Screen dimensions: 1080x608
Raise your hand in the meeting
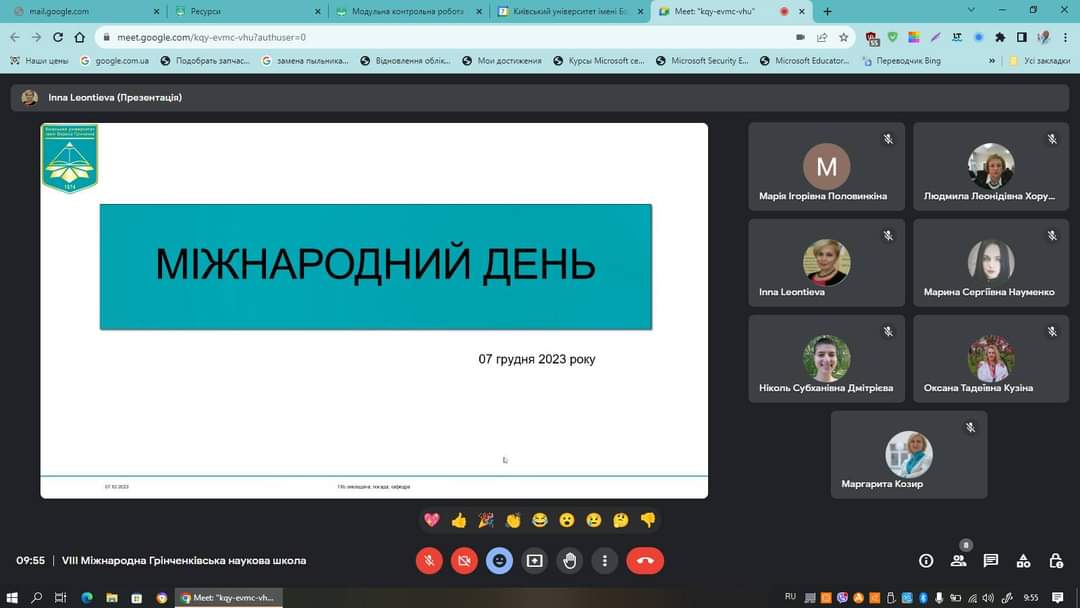pyautogui.click(x=570, y=560)
